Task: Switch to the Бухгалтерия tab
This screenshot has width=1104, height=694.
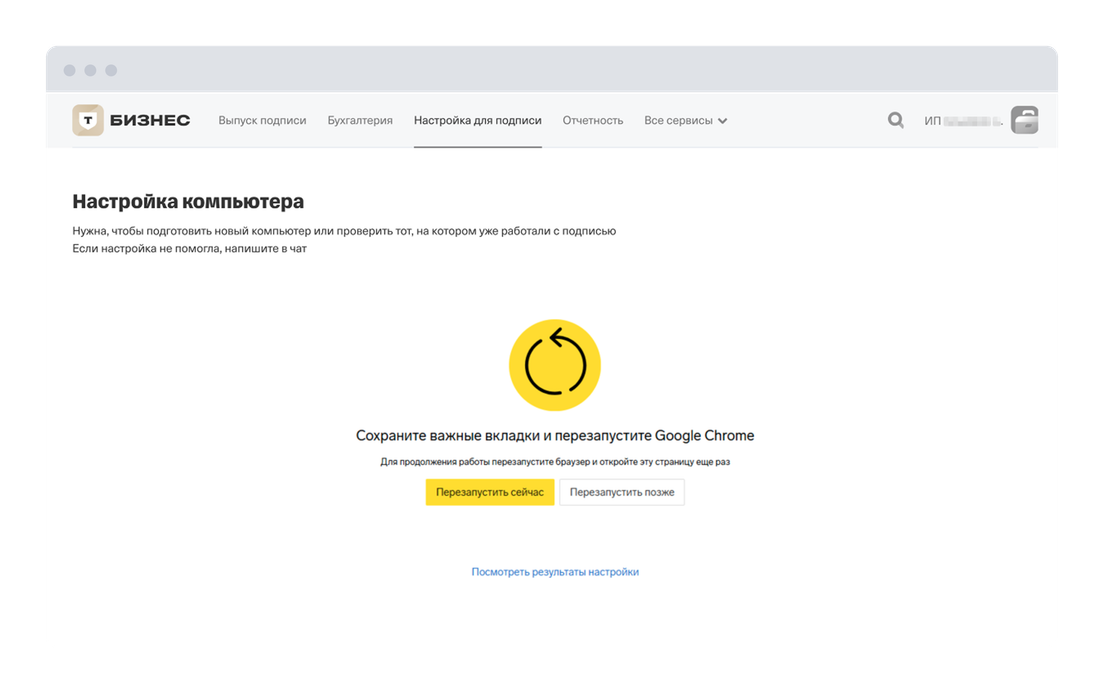Action: coord(360,120)
